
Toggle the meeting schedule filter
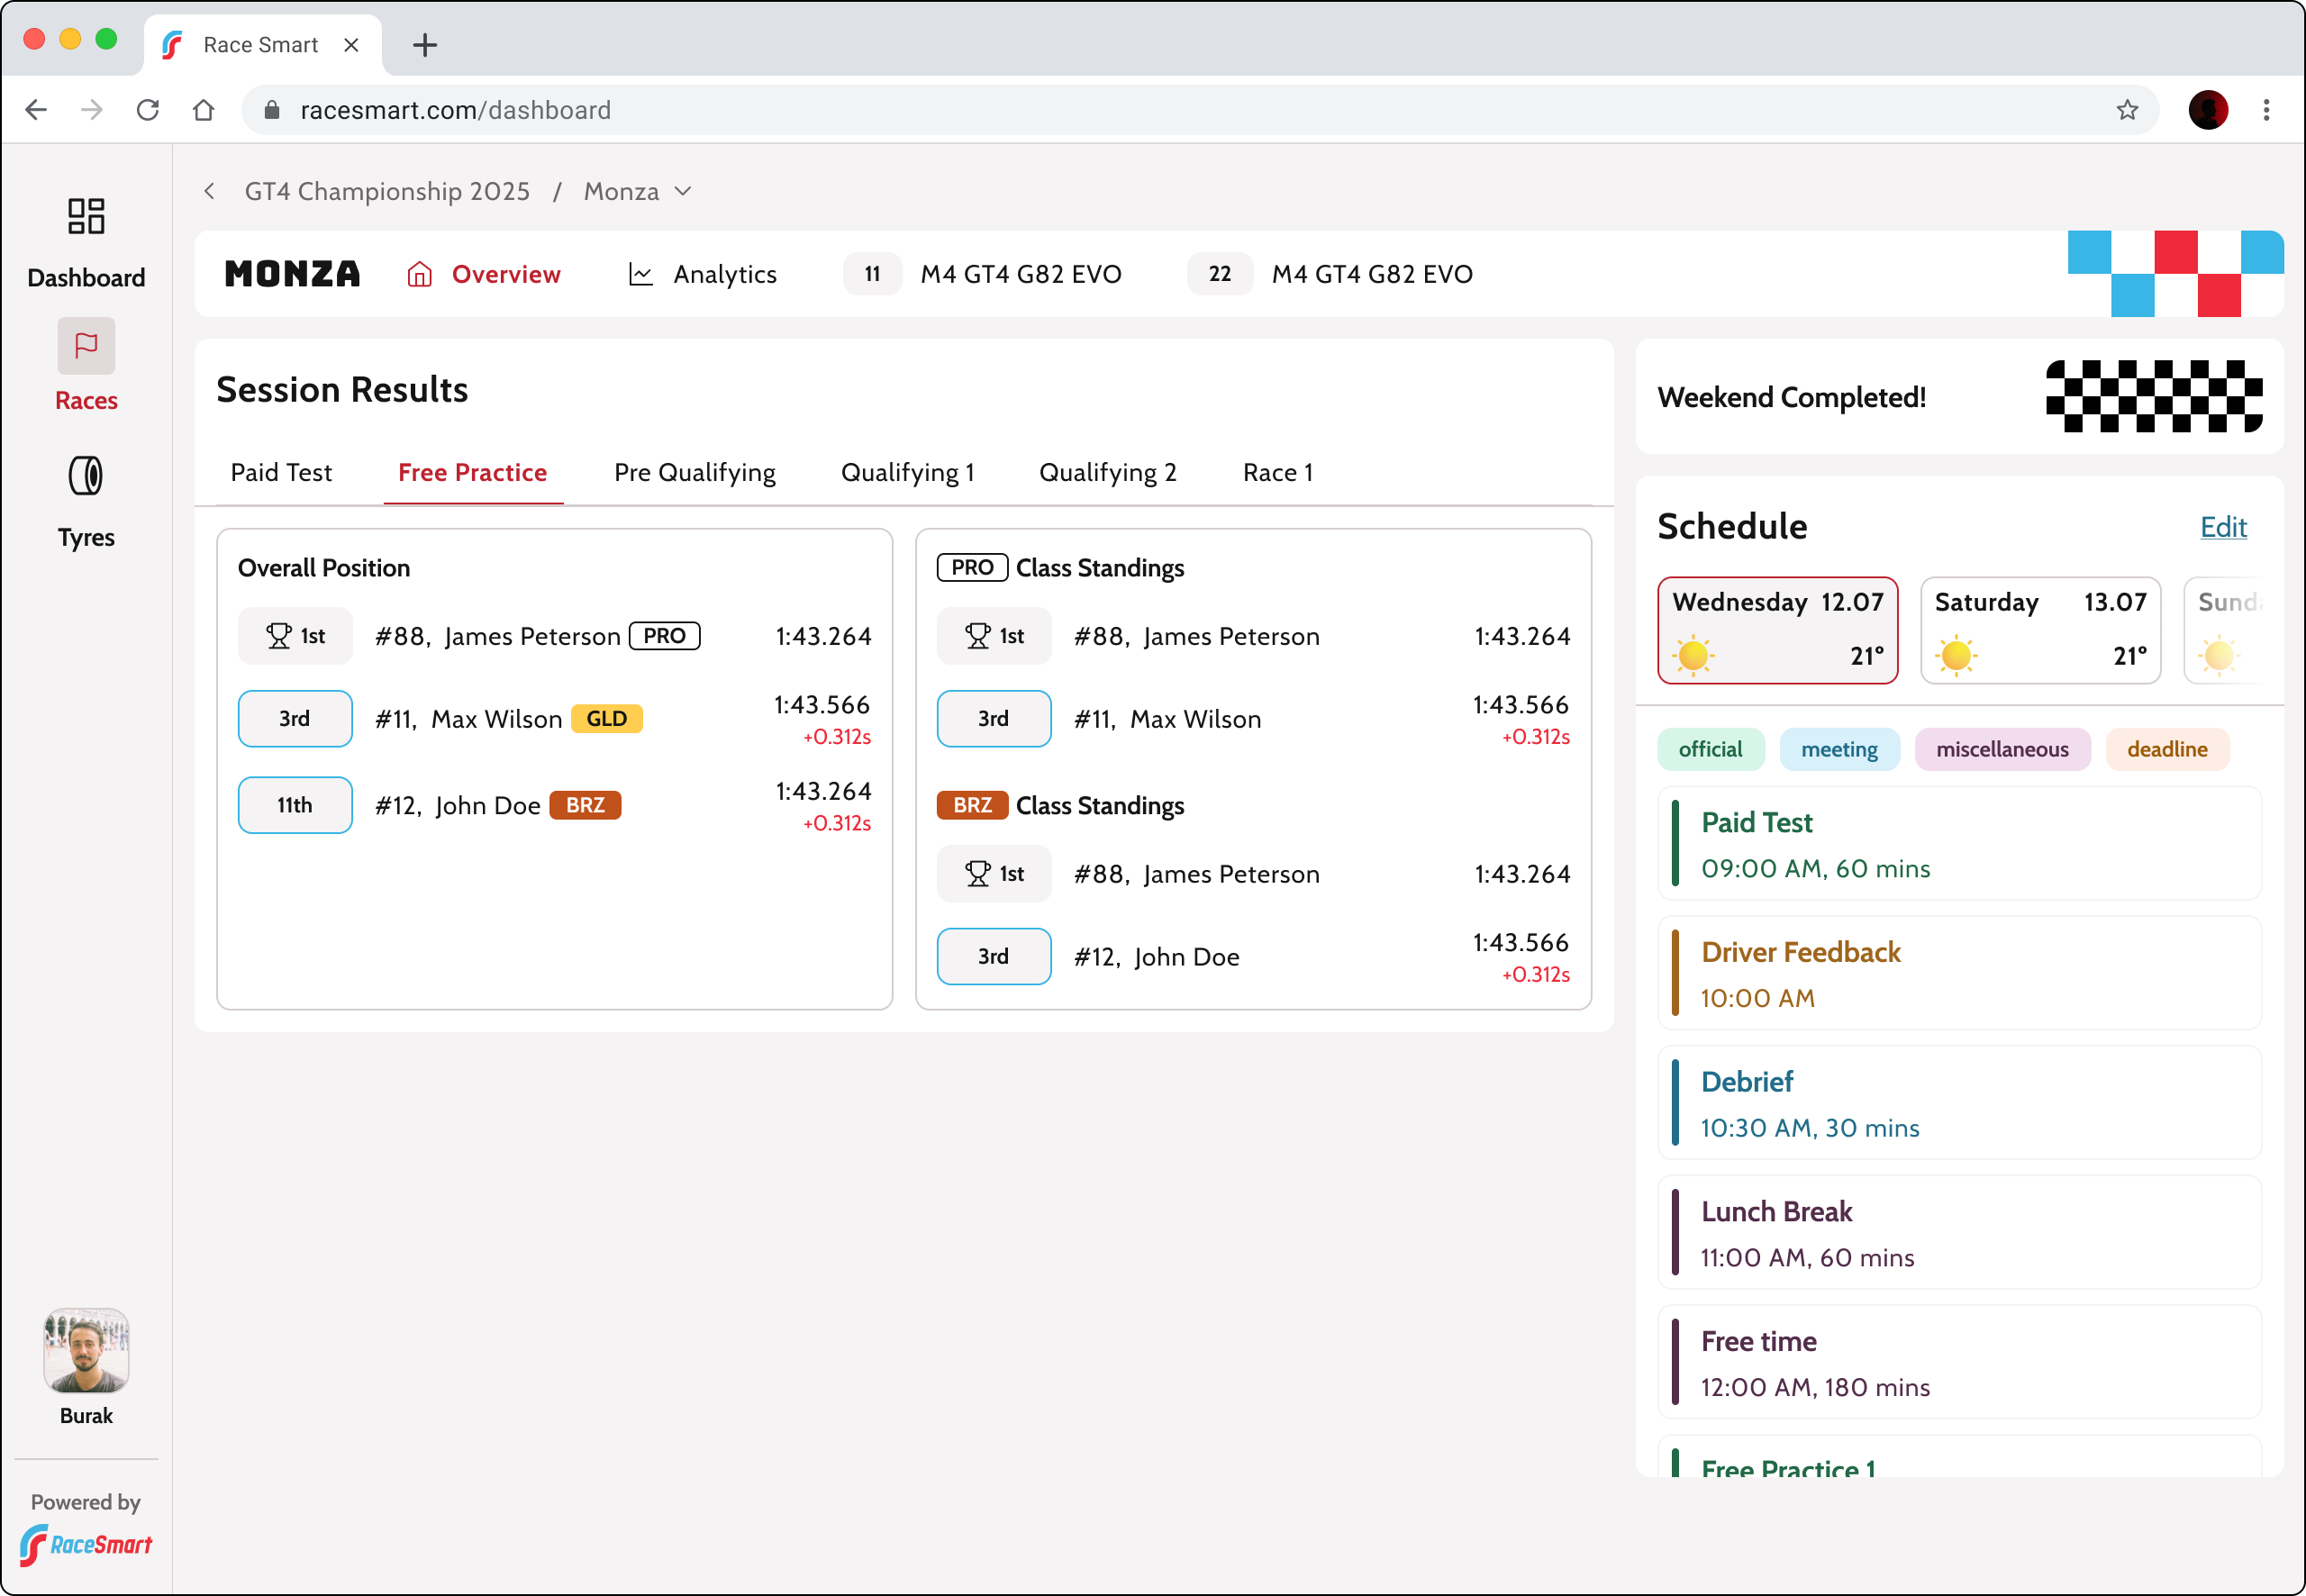(1838, 749)
